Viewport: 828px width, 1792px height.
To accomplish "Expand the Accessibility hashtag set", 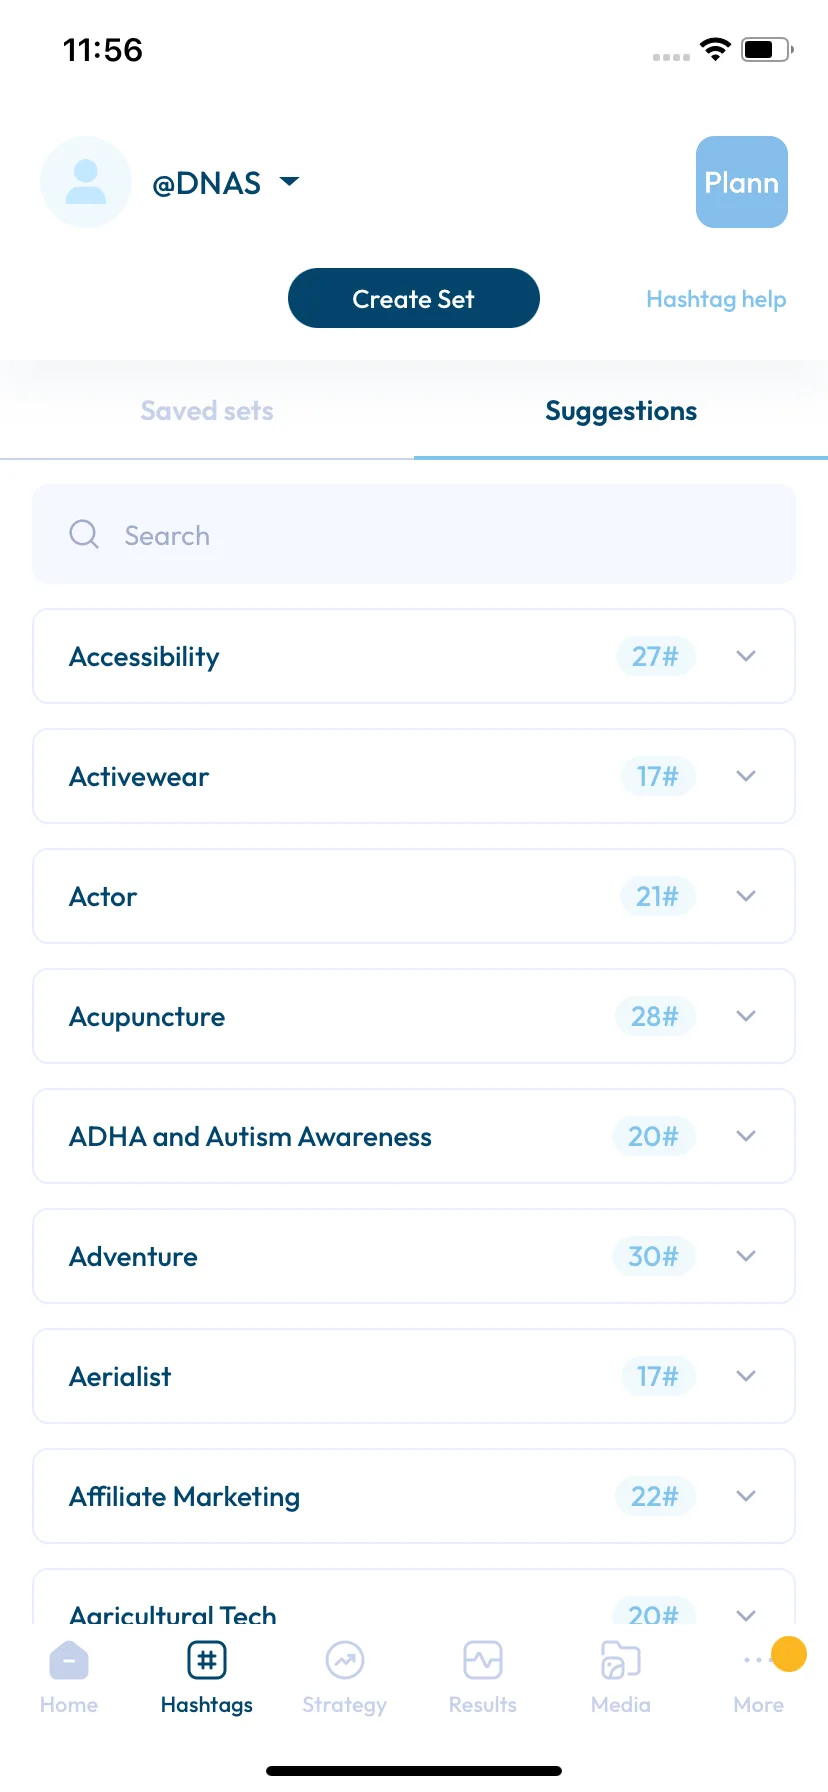I will pos(414,656).
